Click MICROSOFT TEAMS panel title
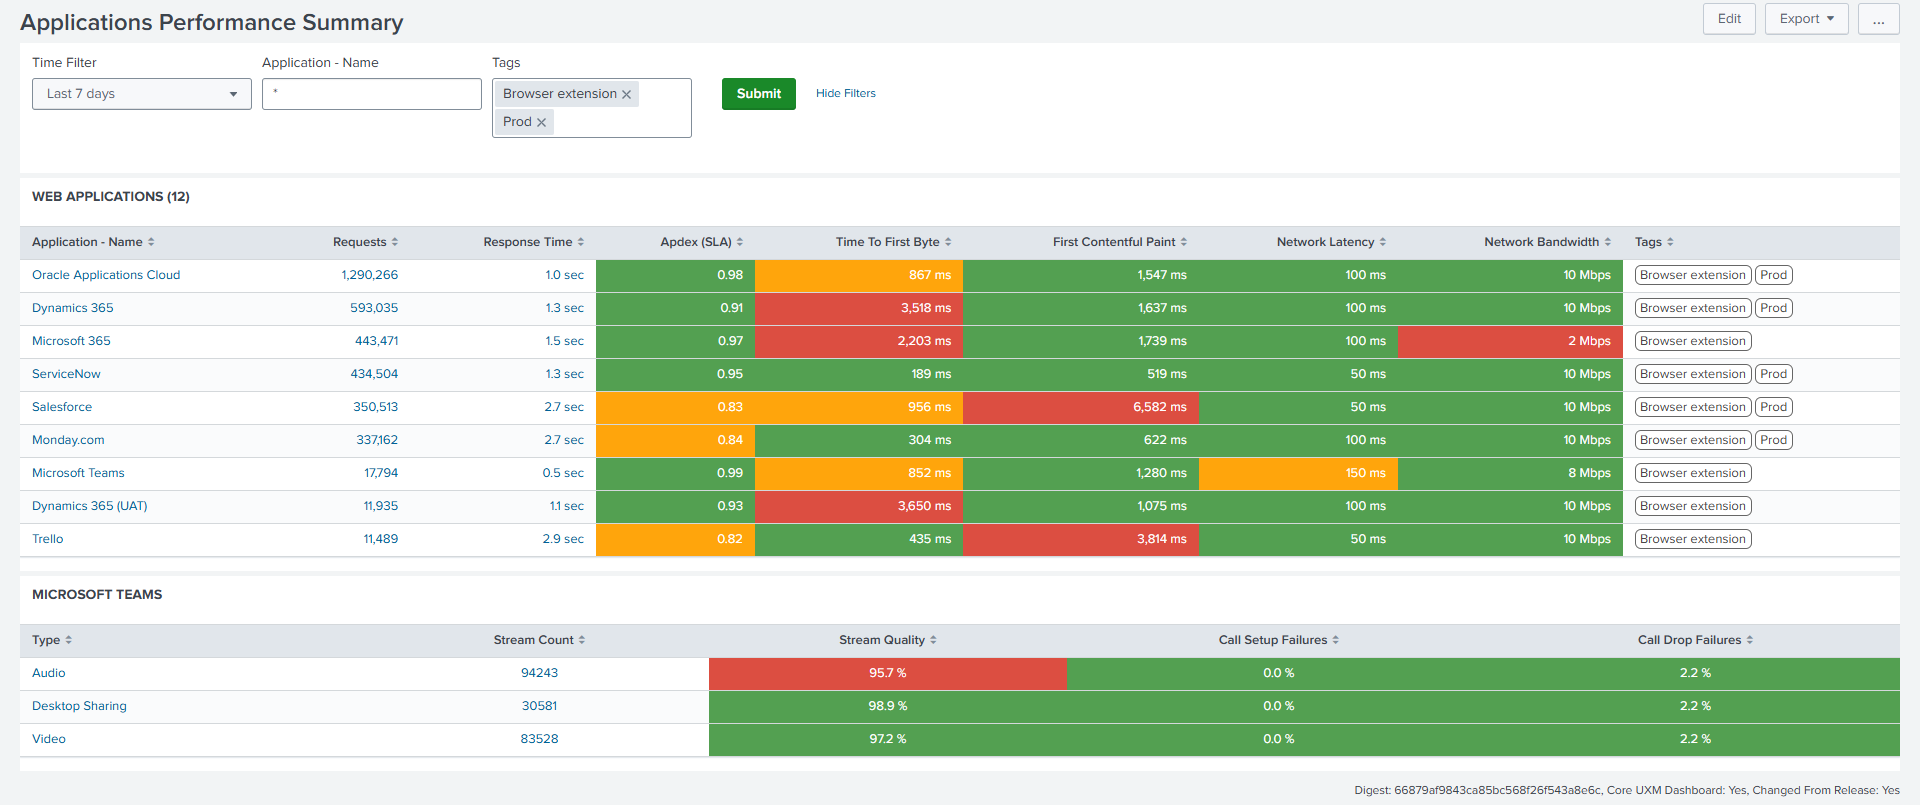Screen dimensions: 1920x805 tap(97, 595)
